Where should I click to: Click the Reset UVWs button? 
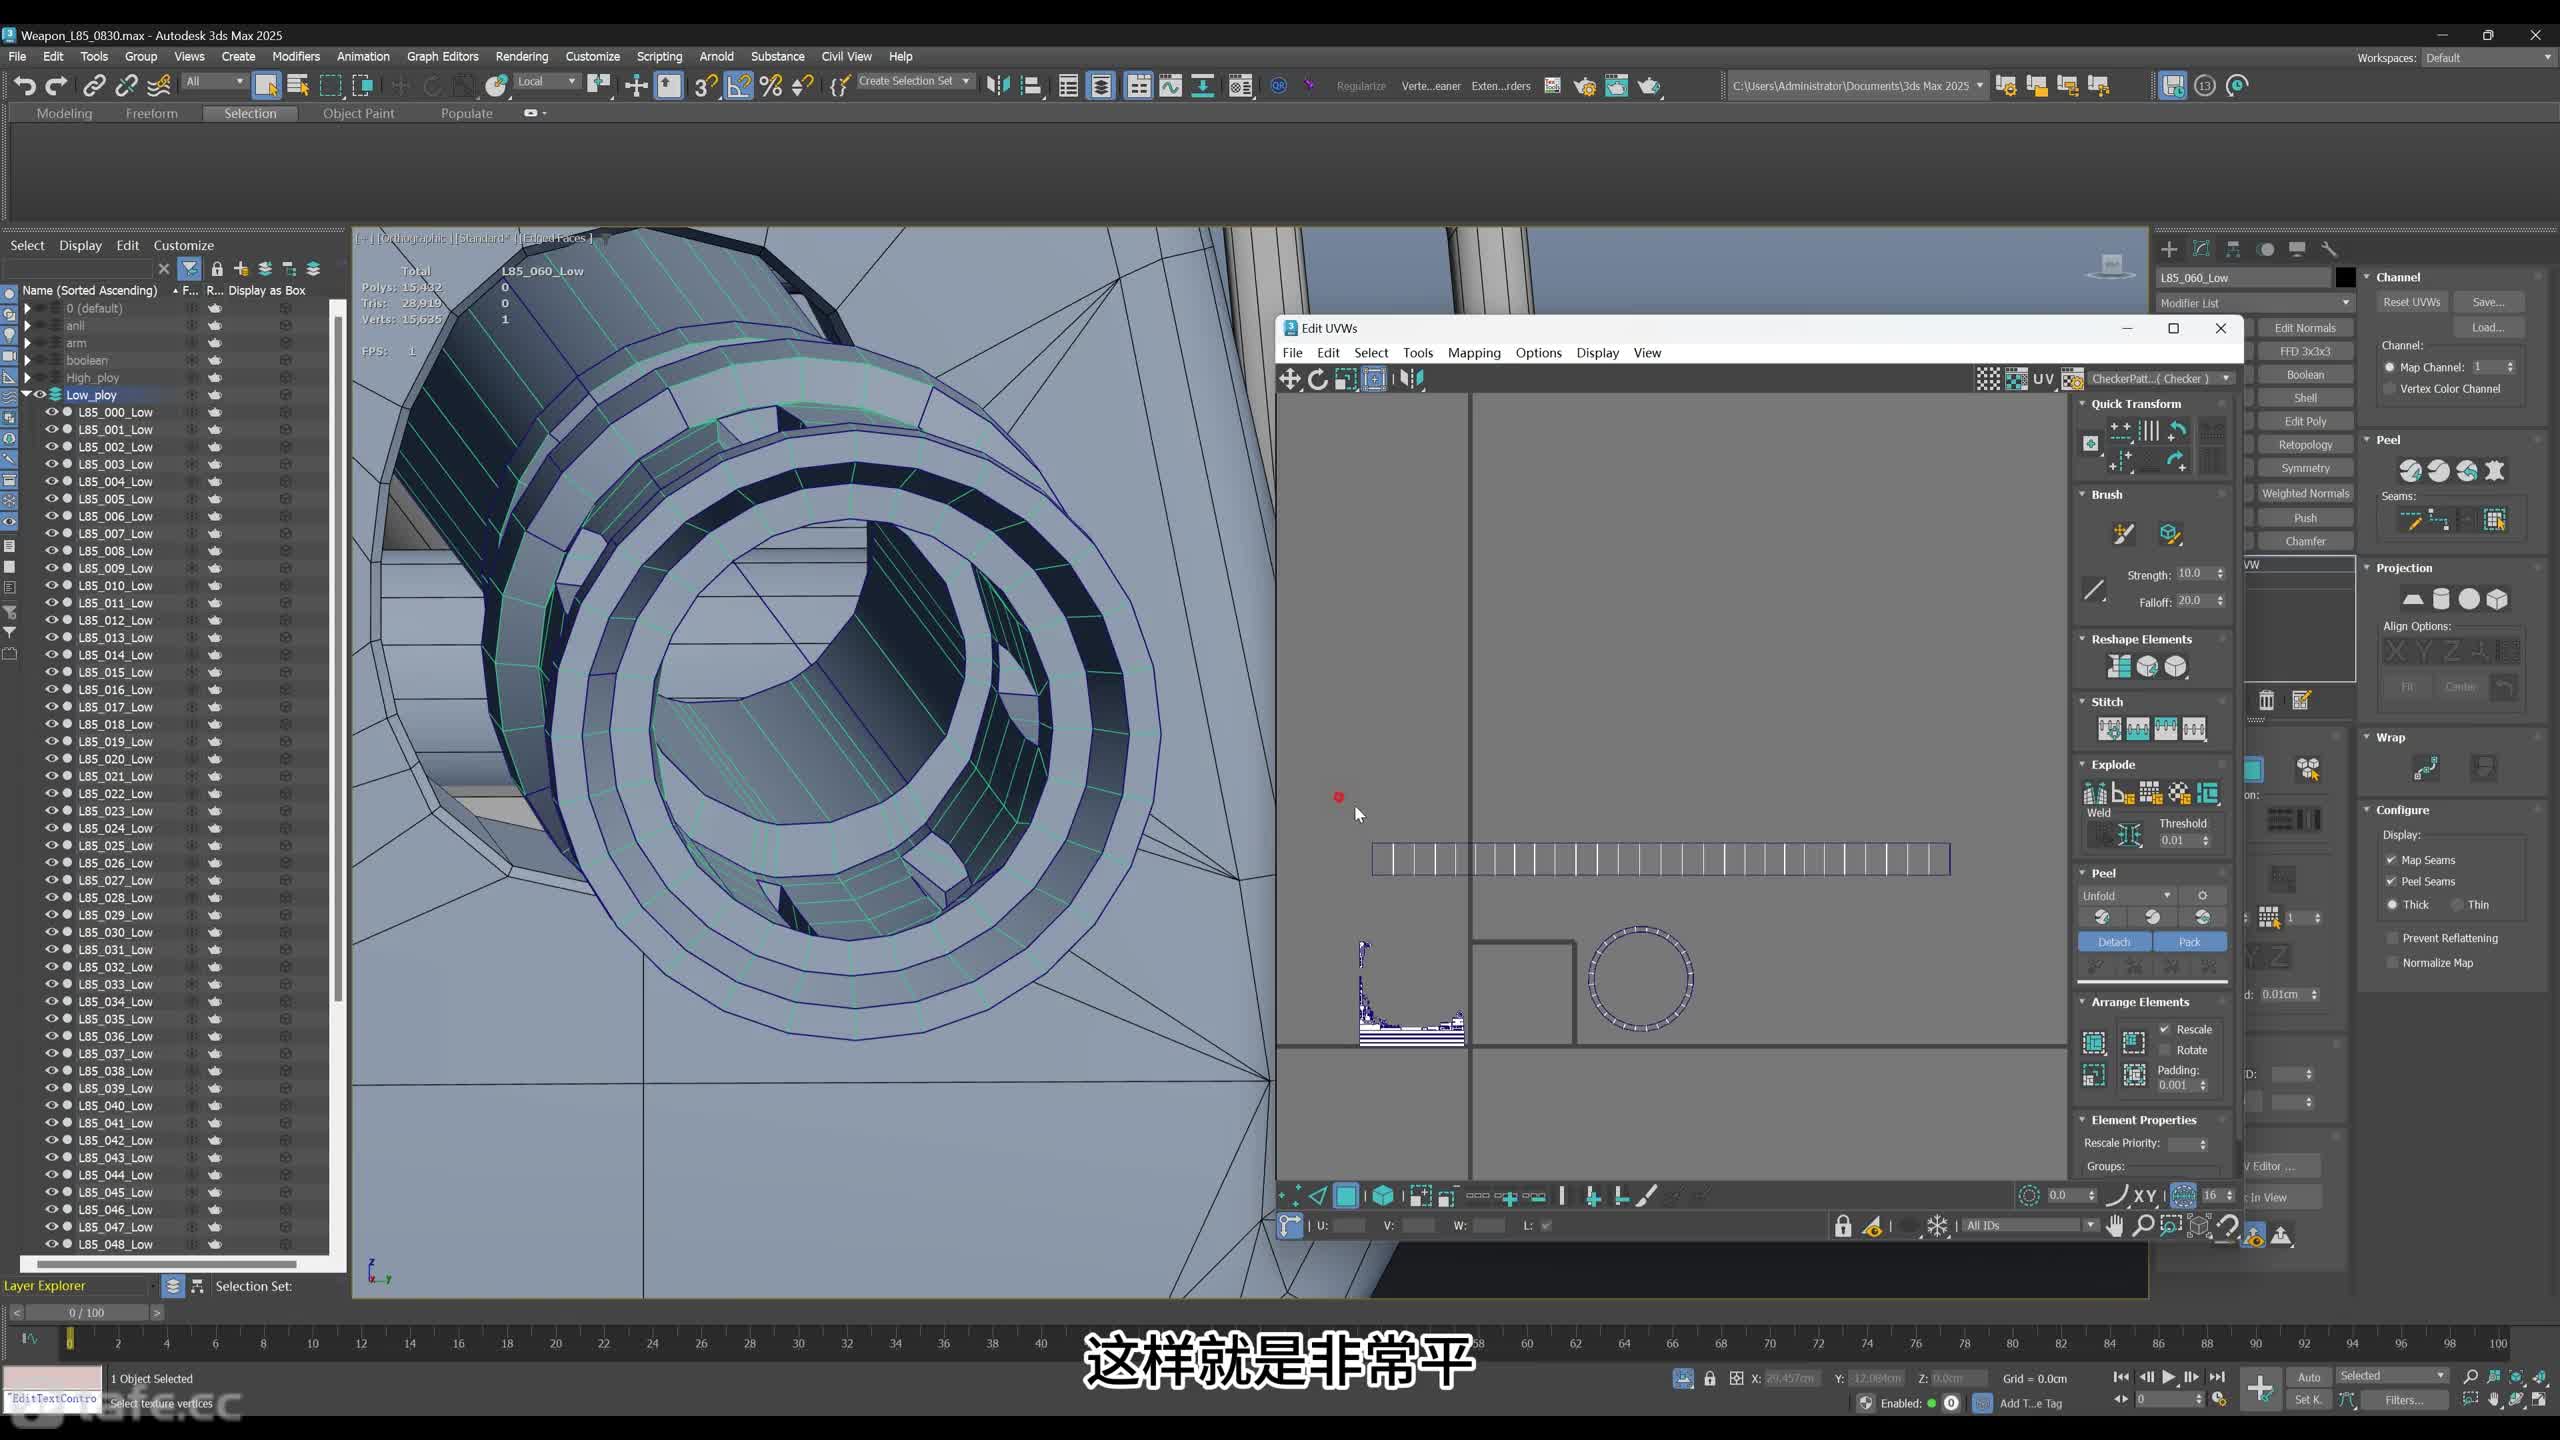2411,302
